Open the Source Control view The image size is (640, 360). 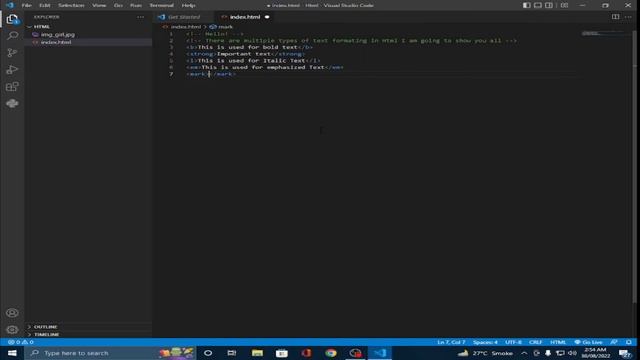(12, 53)
